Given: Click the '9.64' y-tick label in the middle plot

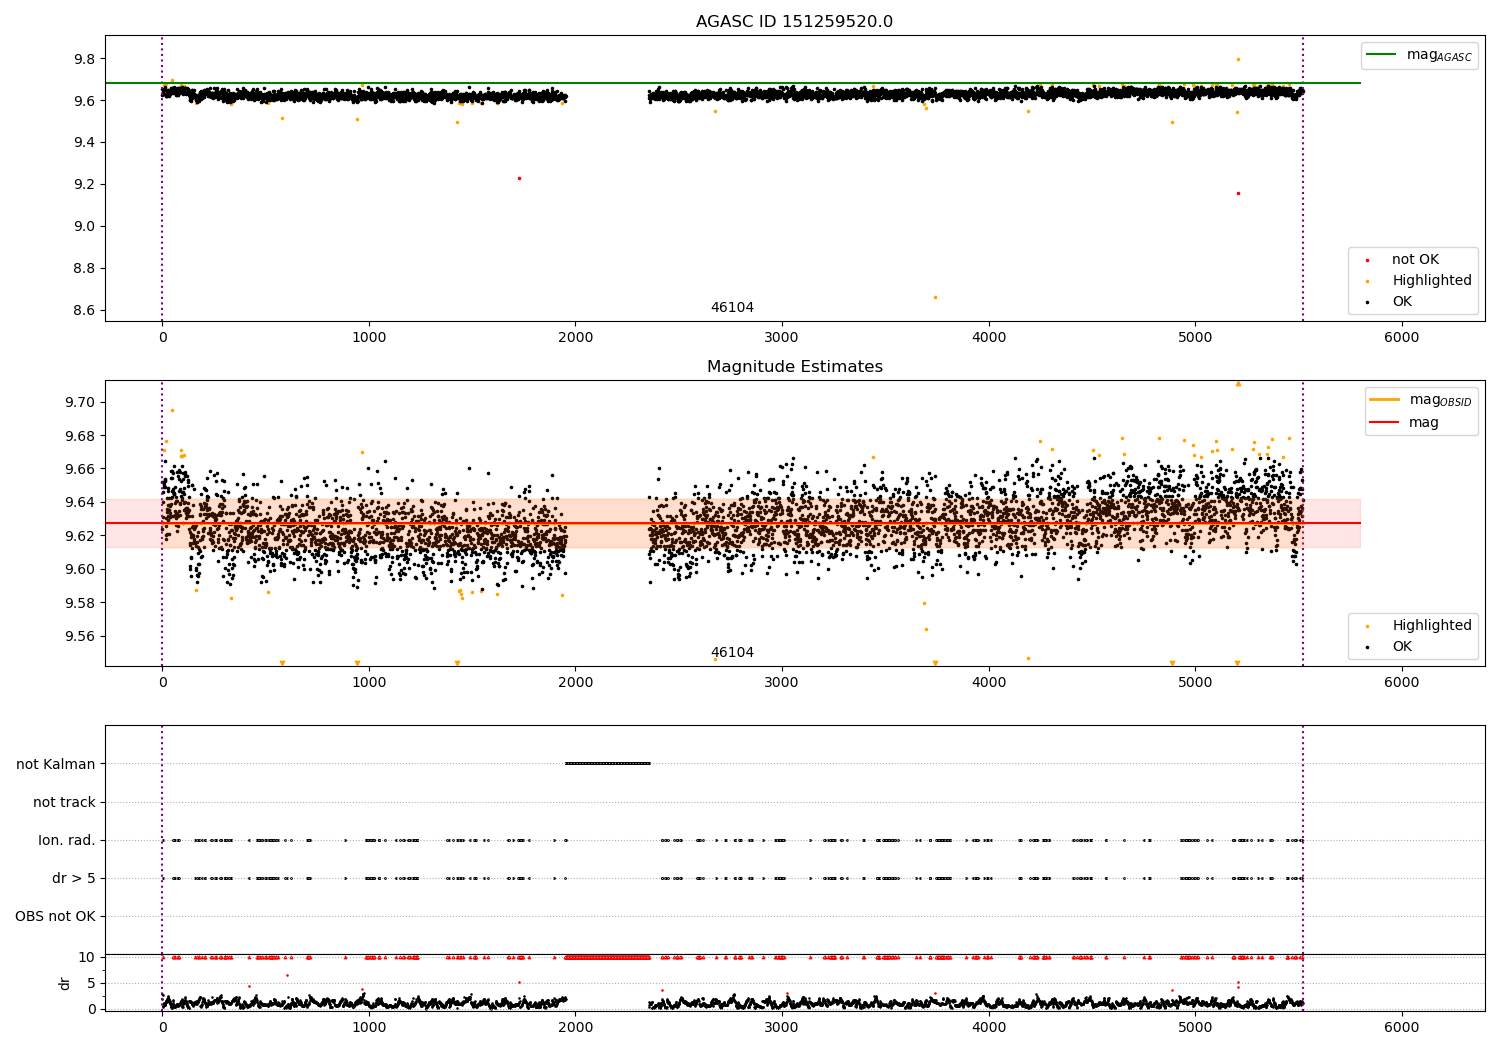Looking at the screenshot, I should (80, 503).
